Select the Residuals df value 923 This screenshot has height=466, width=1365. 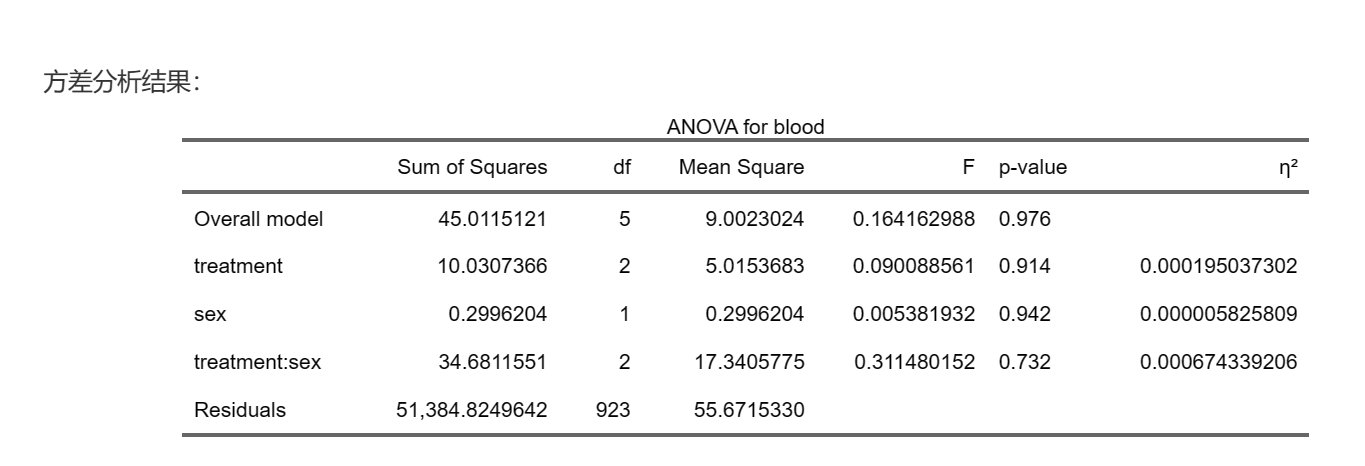[x=612, y=410]
